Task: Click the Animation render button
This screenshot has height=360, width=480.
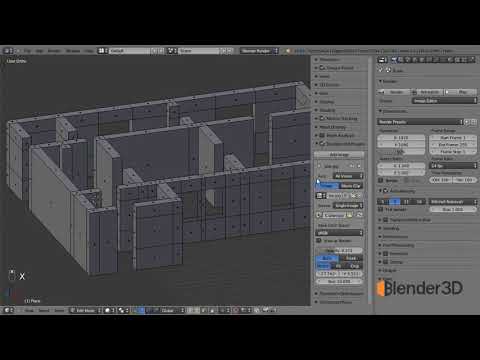Action: [x=427, y=92]
